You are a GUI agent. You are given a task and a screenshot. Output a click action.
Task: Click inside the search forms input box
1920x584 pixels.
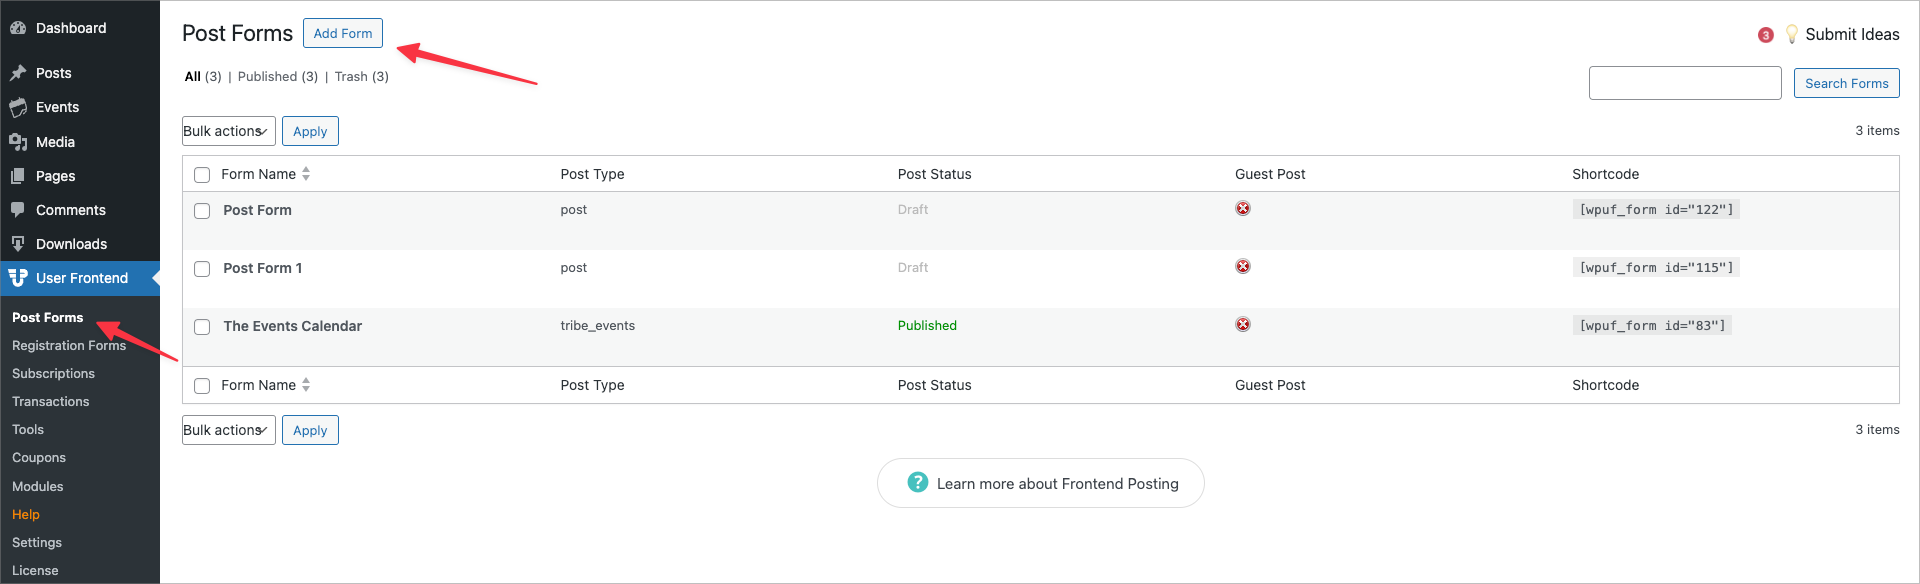pyautogui.click(x=1684, y=82)
